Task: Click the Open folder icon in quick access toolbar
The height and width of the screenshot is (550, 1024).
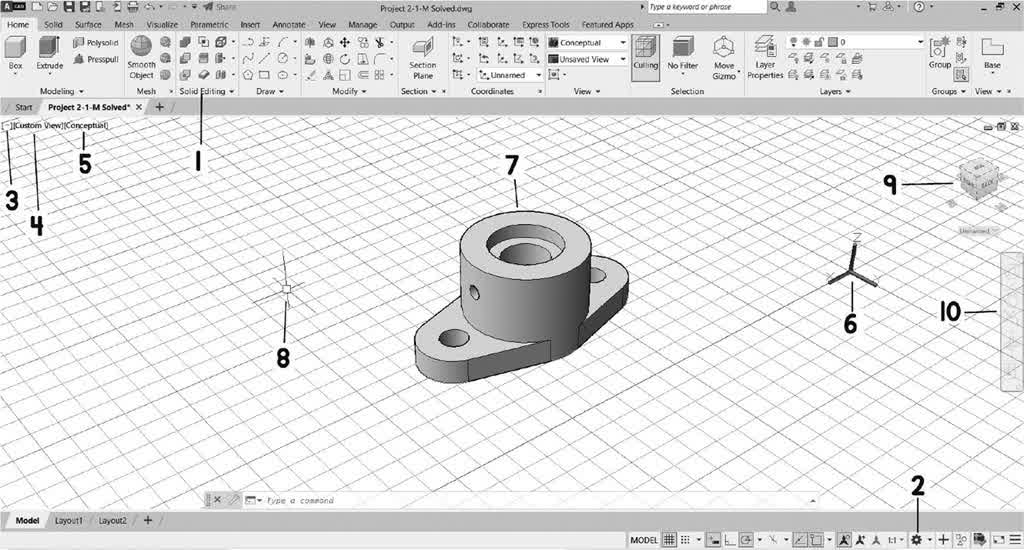Action: [x=52, y=7]
